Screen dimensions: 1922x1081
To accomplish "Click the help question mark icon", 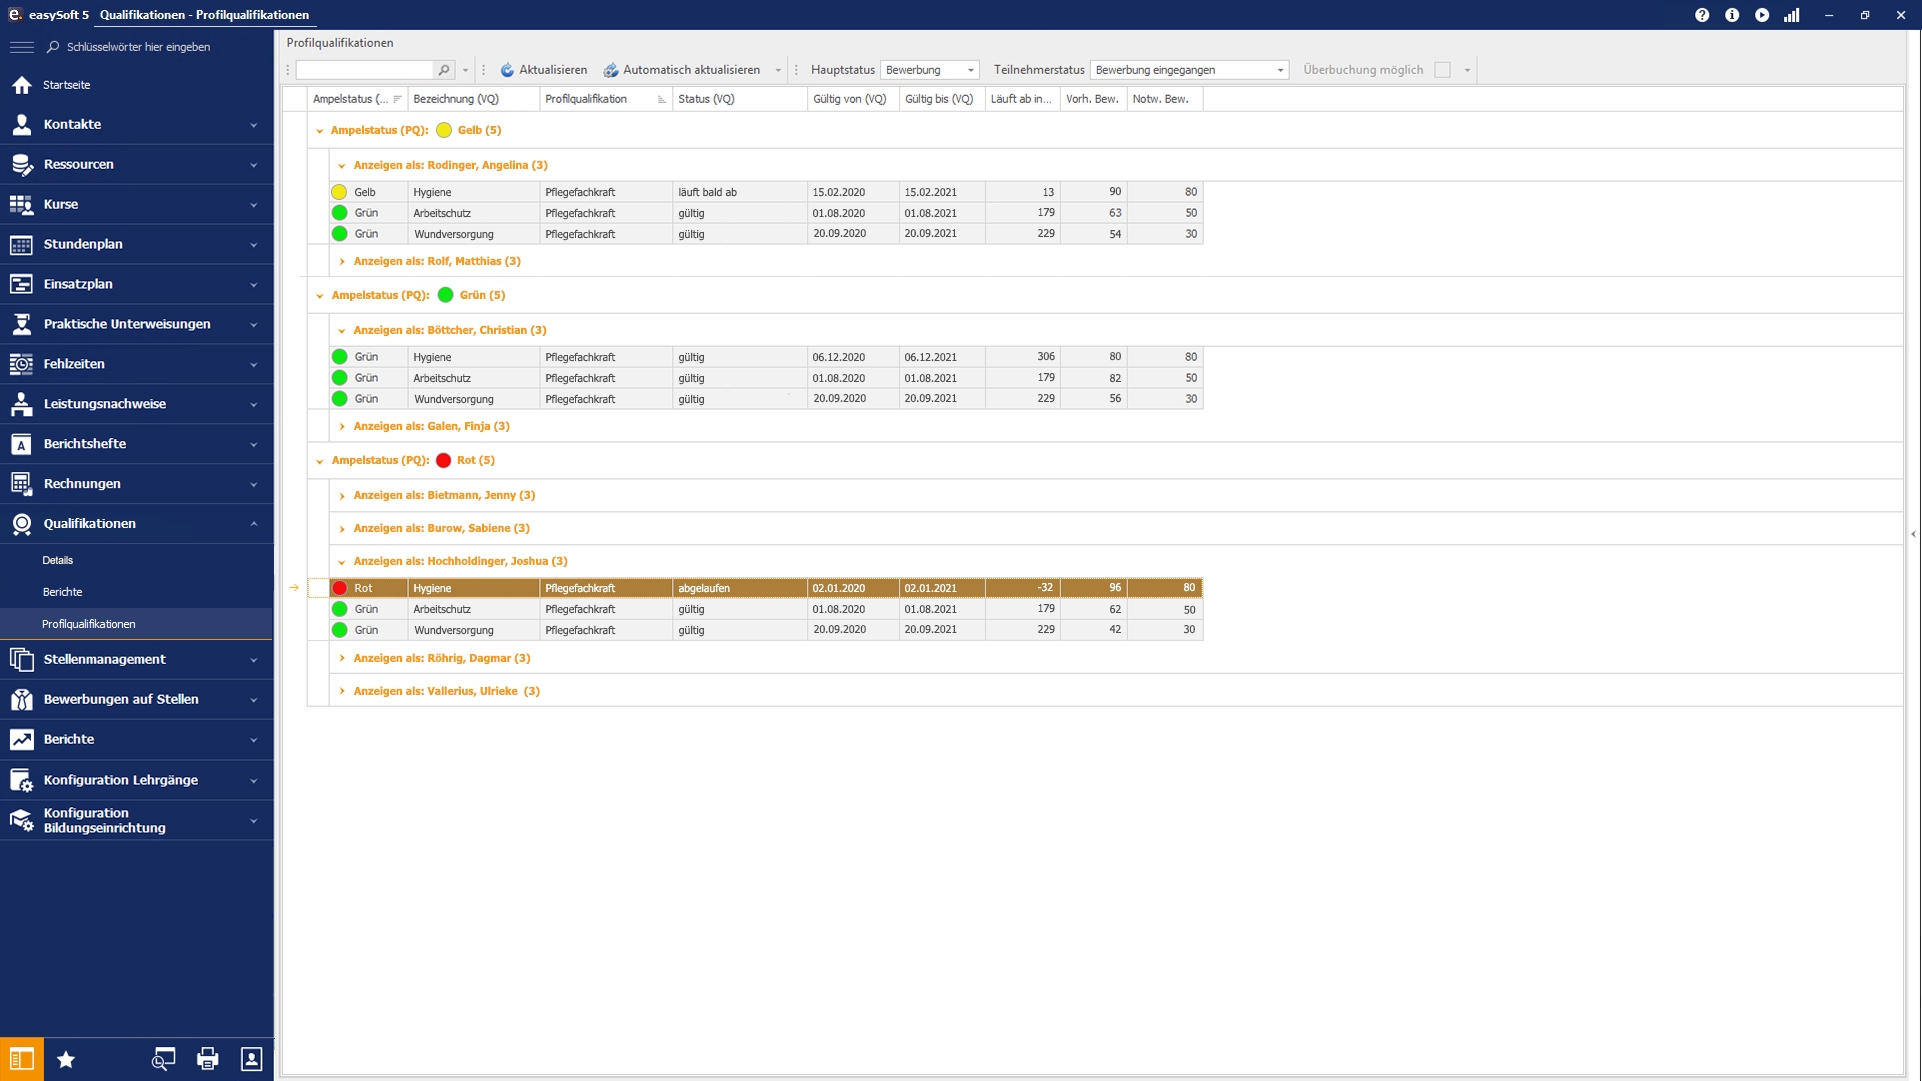I will tap(1701, 15).
